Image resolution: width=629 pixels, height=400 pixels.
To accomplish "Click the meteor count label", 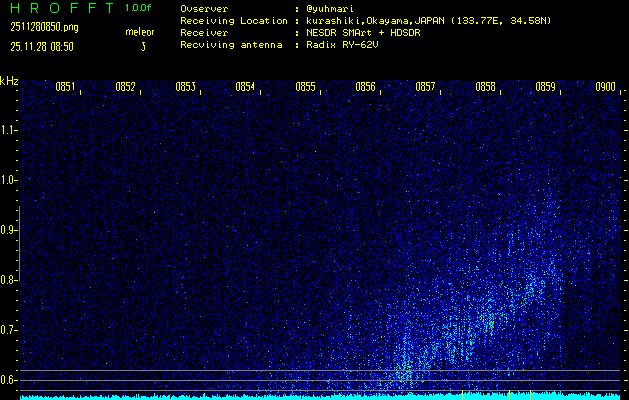I will (140, 32).
